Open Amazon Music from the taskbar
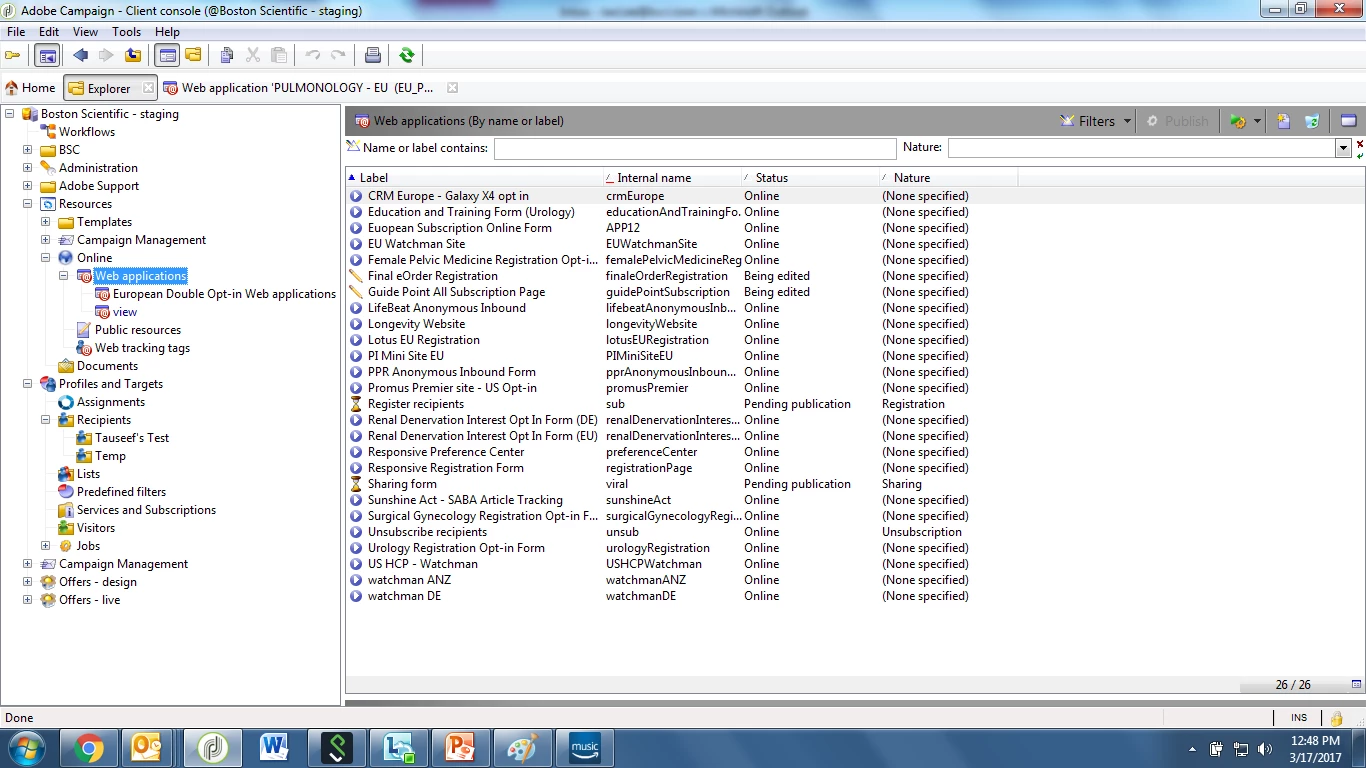 [x=585, y=749]
